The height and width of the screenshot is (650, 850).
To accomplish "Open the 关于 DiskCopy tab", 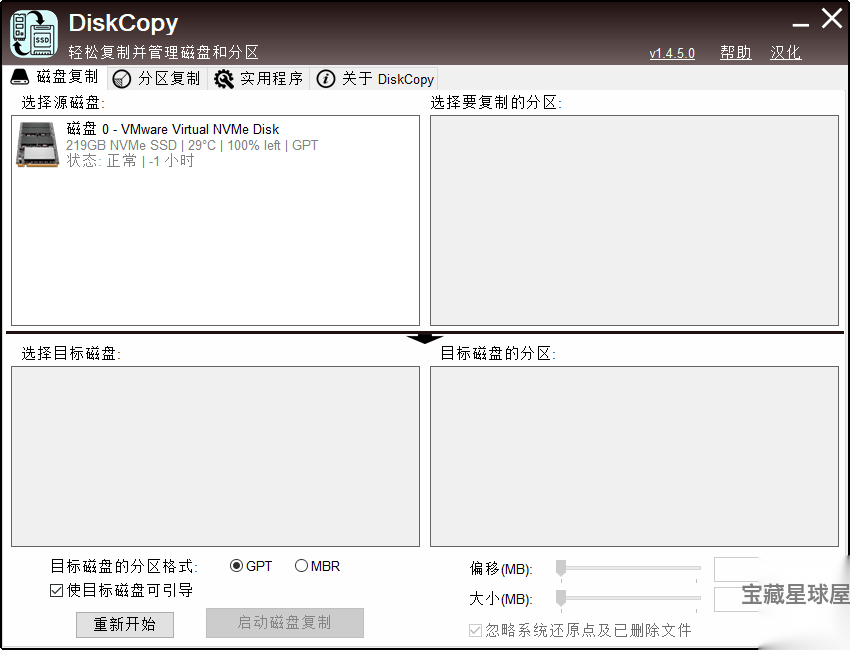I will (374, 79).
